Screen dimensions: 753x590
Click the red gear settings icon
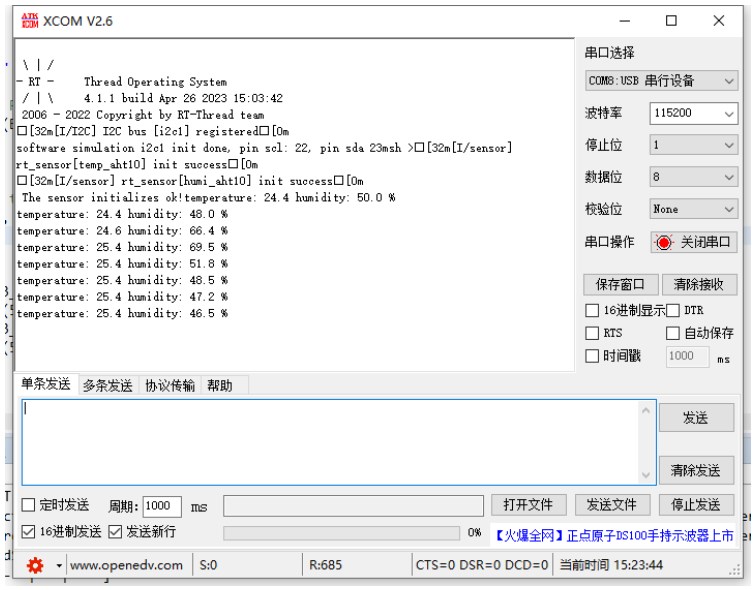coord(35,566)
